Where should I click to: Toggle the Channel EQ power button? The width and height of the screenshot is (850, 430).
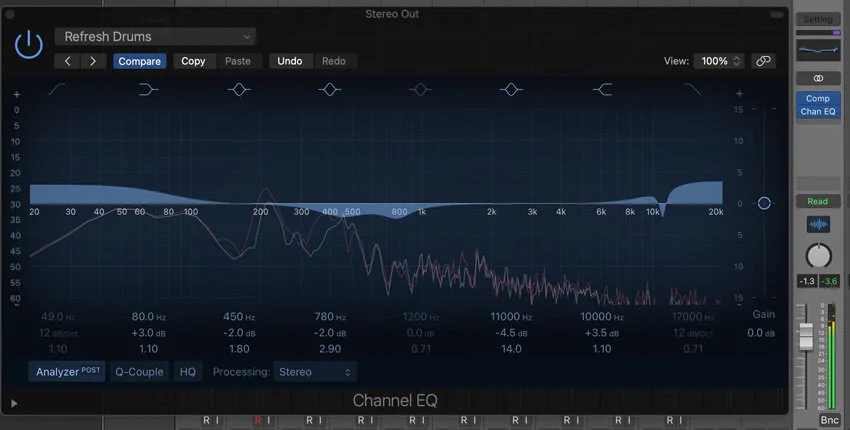29,45
